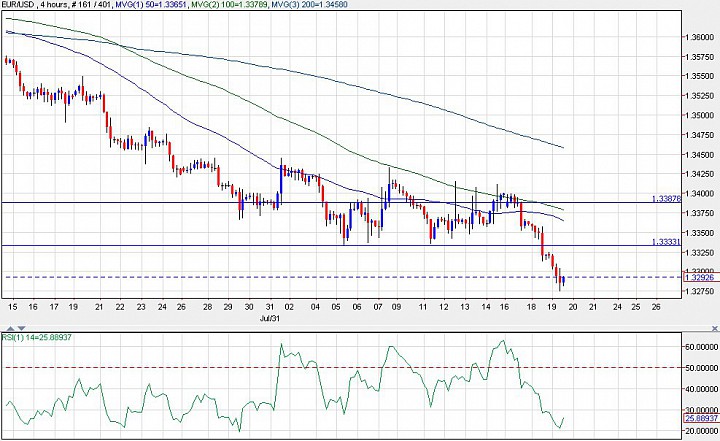
Task: Click the EUR/USD symbol label
Action: (17, 5)
